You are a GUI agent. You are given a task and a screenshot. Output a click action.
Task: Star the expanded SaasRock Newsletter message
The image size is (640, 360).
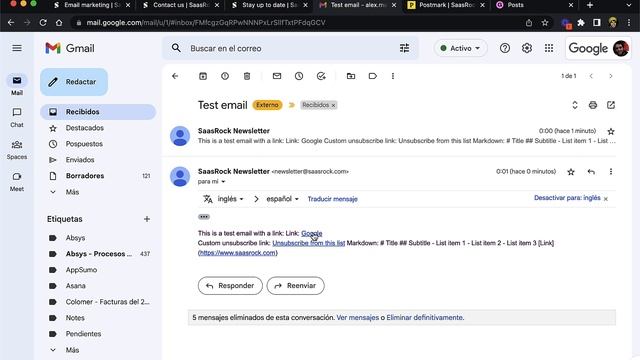tap(571, 172)
